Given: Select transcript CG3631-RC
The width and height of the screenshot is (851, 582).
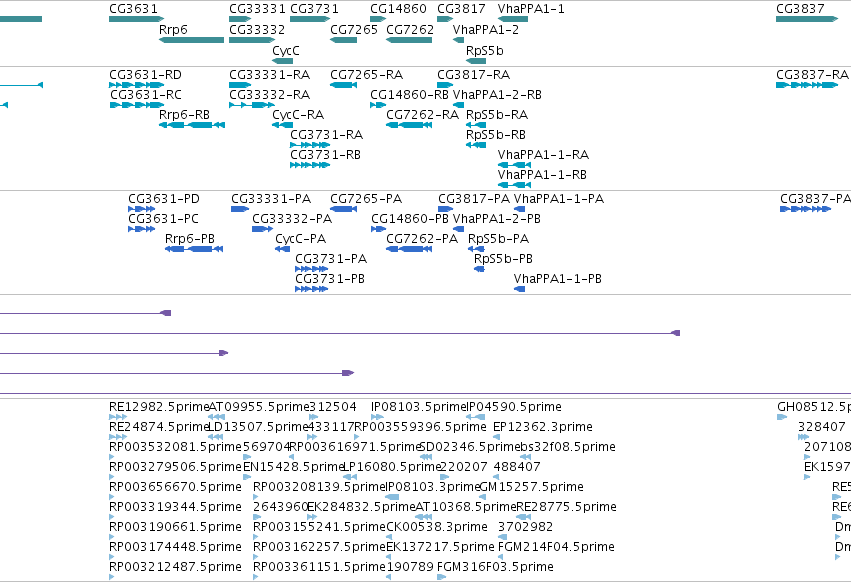Looking at the screenshot, I should pos(145,94).
